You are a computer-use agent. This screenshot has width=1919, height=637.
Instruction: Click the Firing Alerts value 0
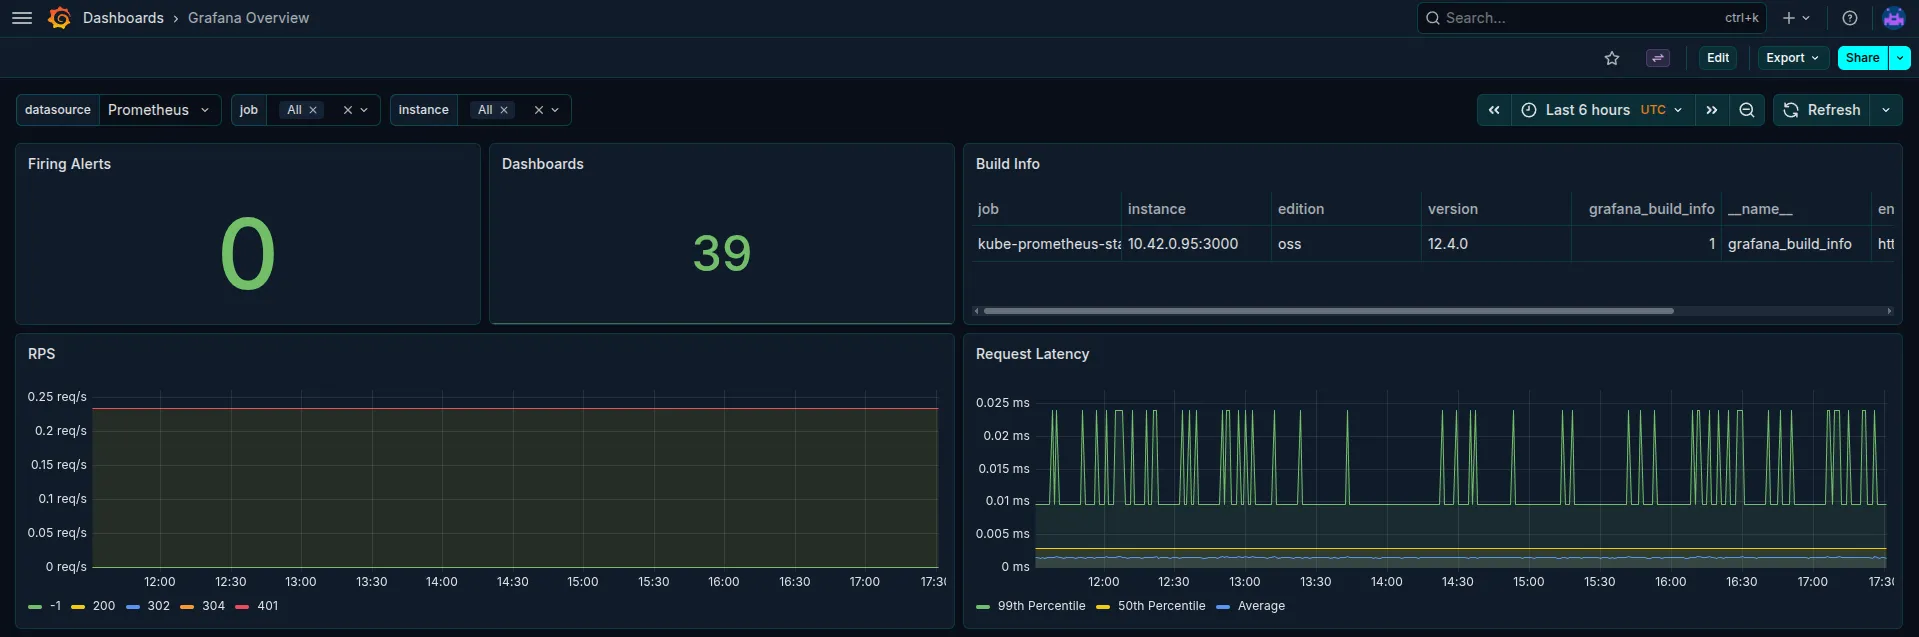click(x=248, y=254)
